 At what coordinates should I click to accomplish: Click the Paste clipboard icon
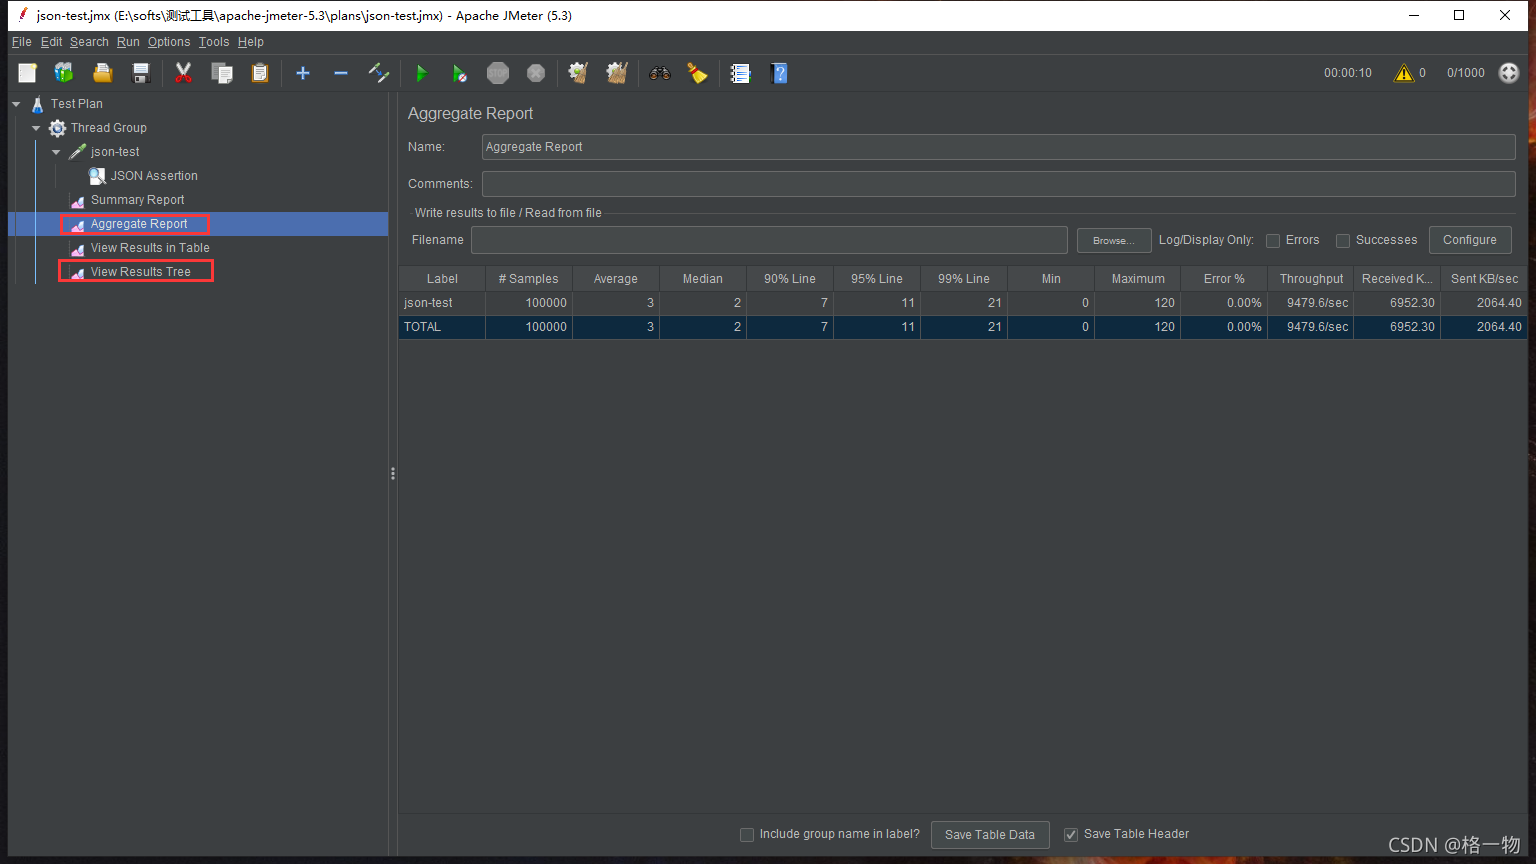260,73
